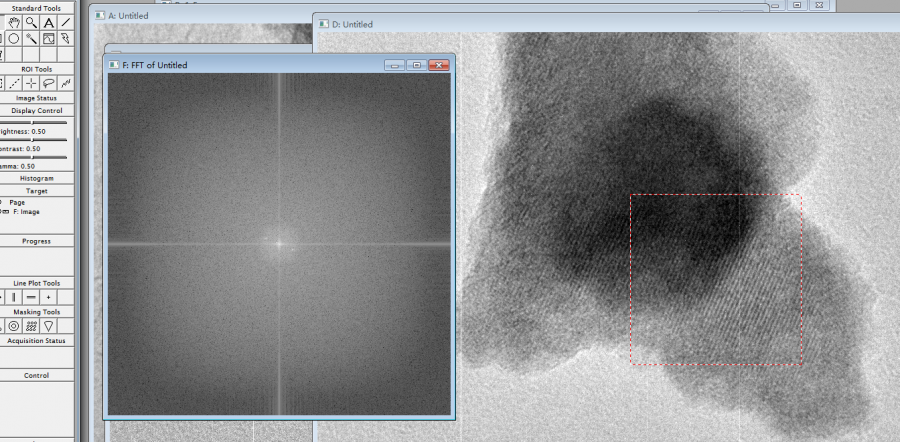This screenshot has height=442, width=900.
Task: Expand the Image Status palette
Action: click(36, 98)
